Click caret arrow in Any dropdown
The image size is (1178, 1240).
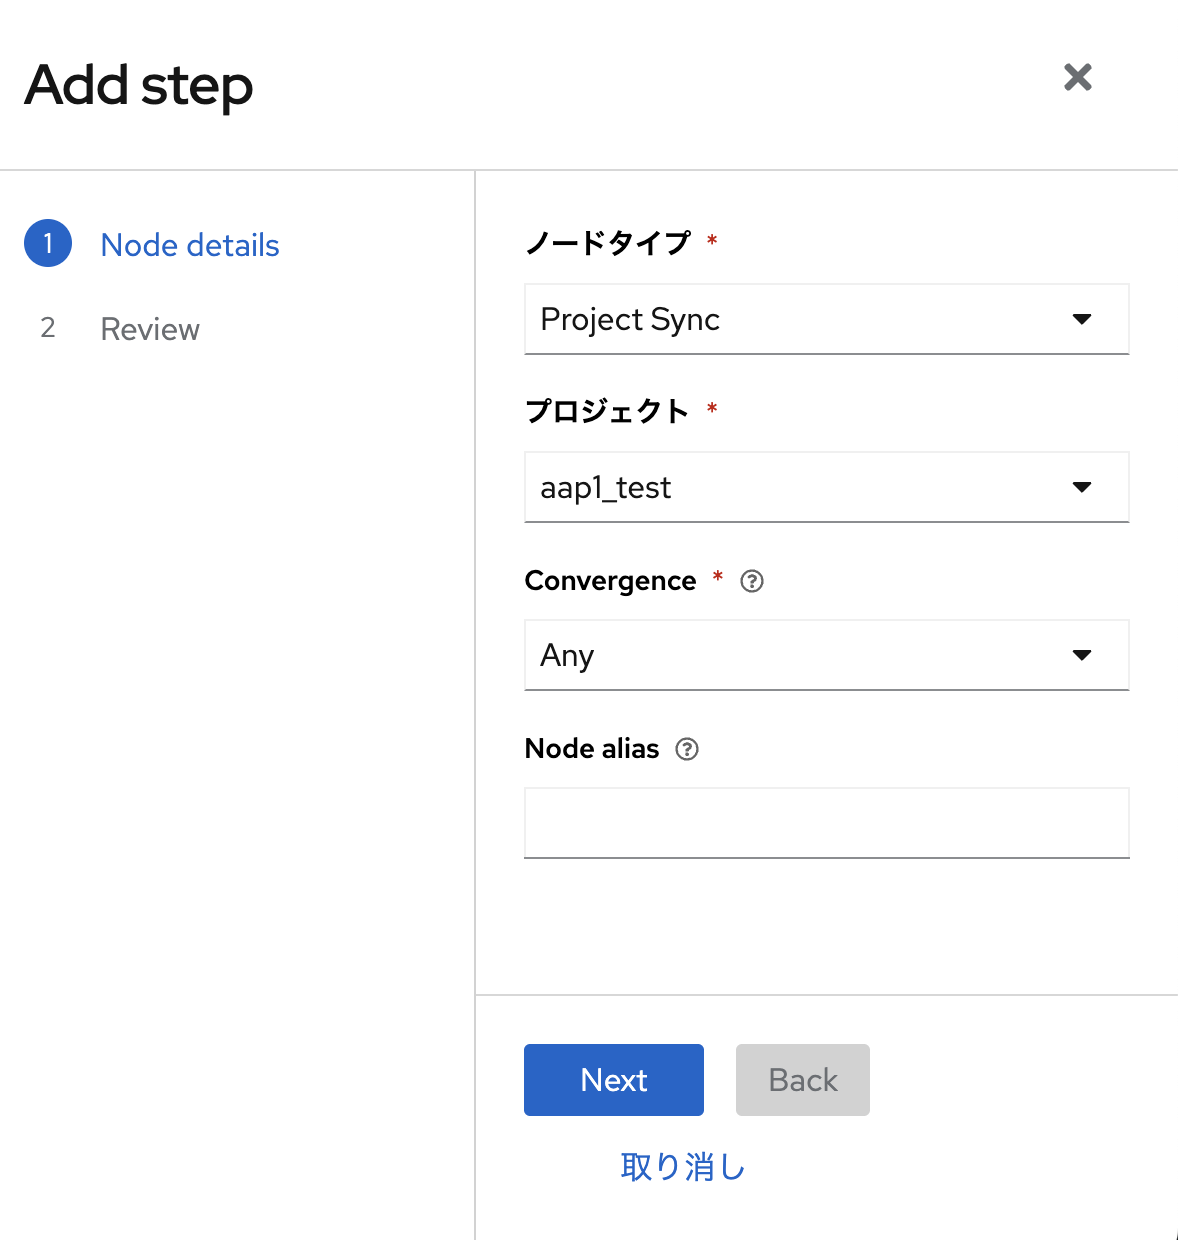click(x=1082, y=655)
